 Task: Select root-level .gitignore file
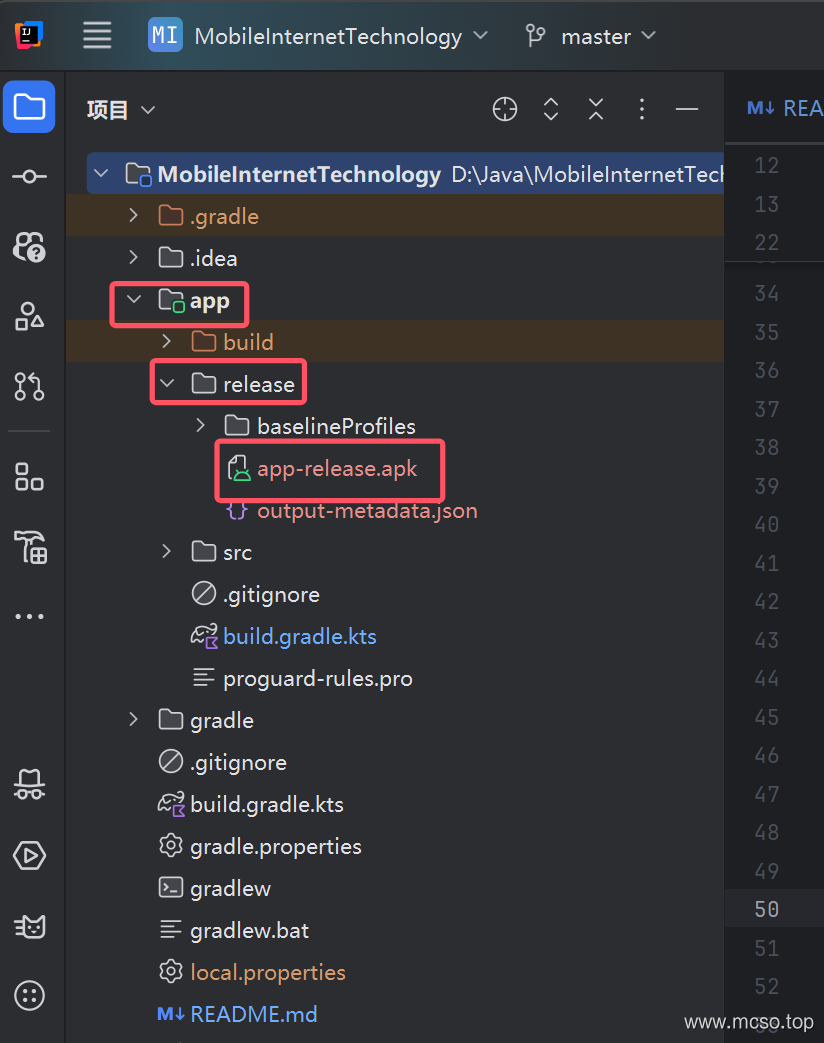click(238, 763)
